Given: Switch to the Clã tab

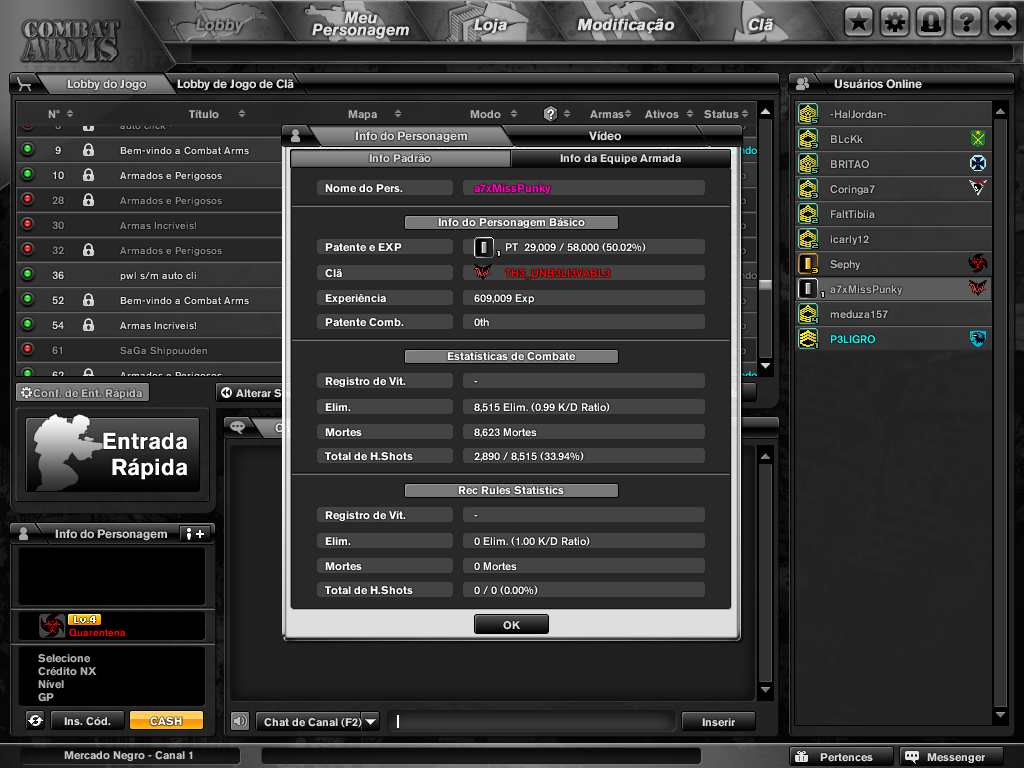Looking at the screenshot, I should coord(760,25).
